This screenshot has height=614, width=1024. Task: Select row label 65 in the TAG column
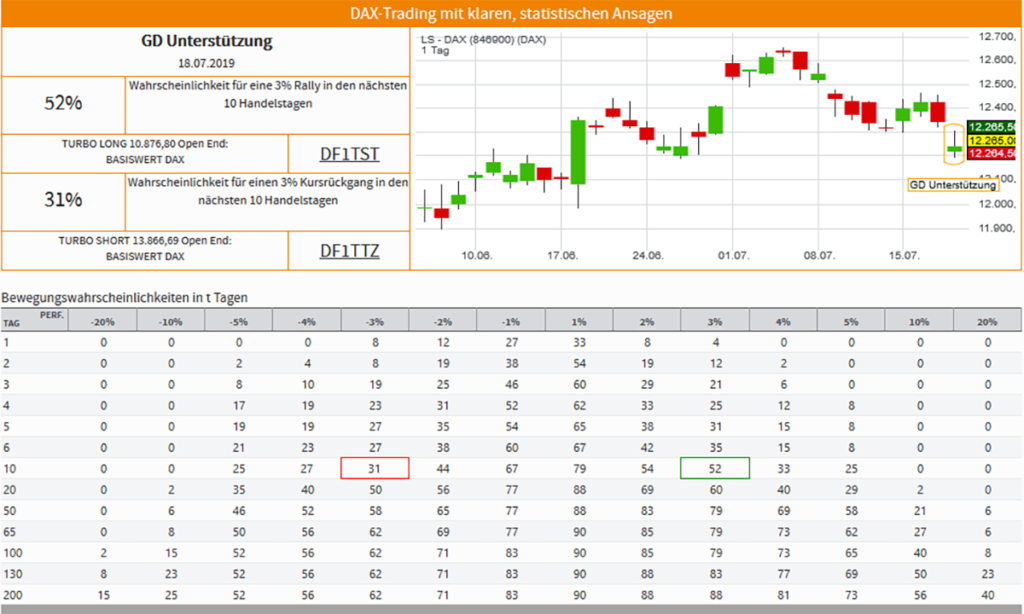(x=9, y=532)
